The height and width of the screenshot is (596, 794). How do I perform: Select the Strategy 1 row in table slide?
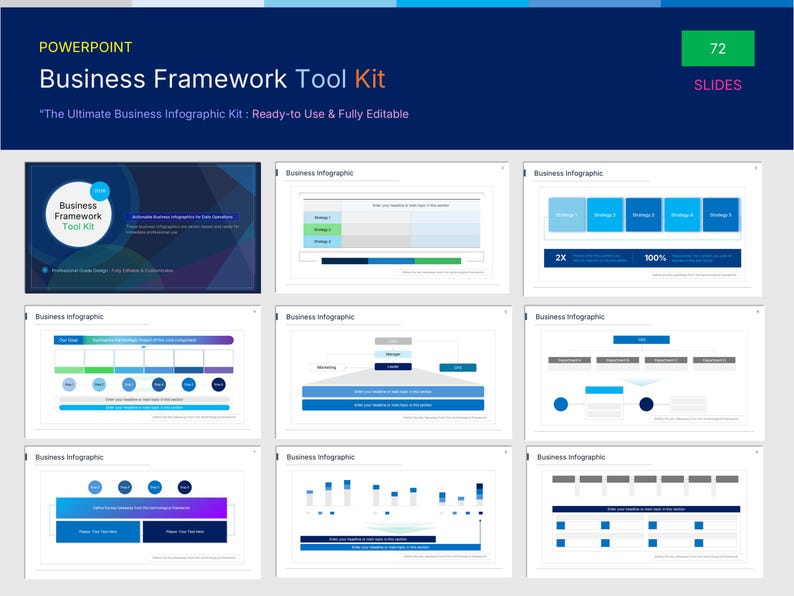coord(391,218)
